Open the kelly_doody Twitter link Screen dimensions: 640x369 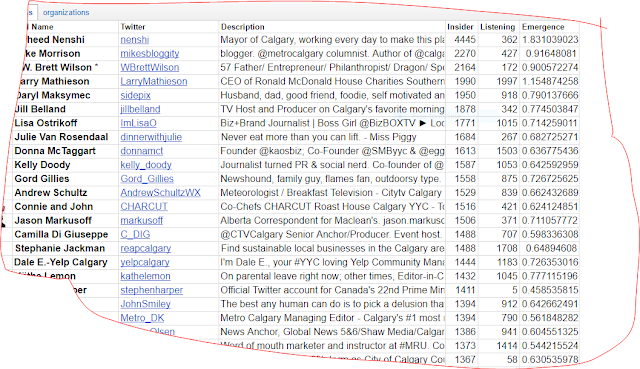coord(146,165)
